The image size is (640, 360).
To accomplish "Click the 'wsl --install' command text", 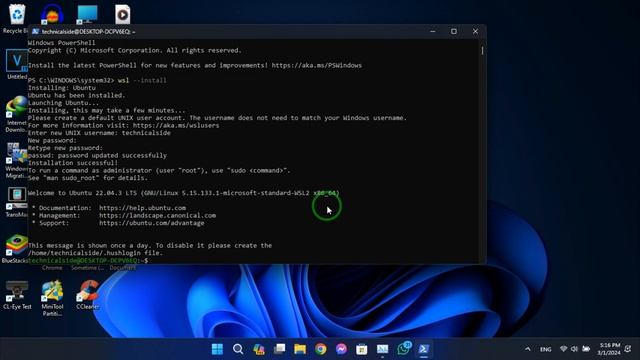I will click(x=142, y=80).
